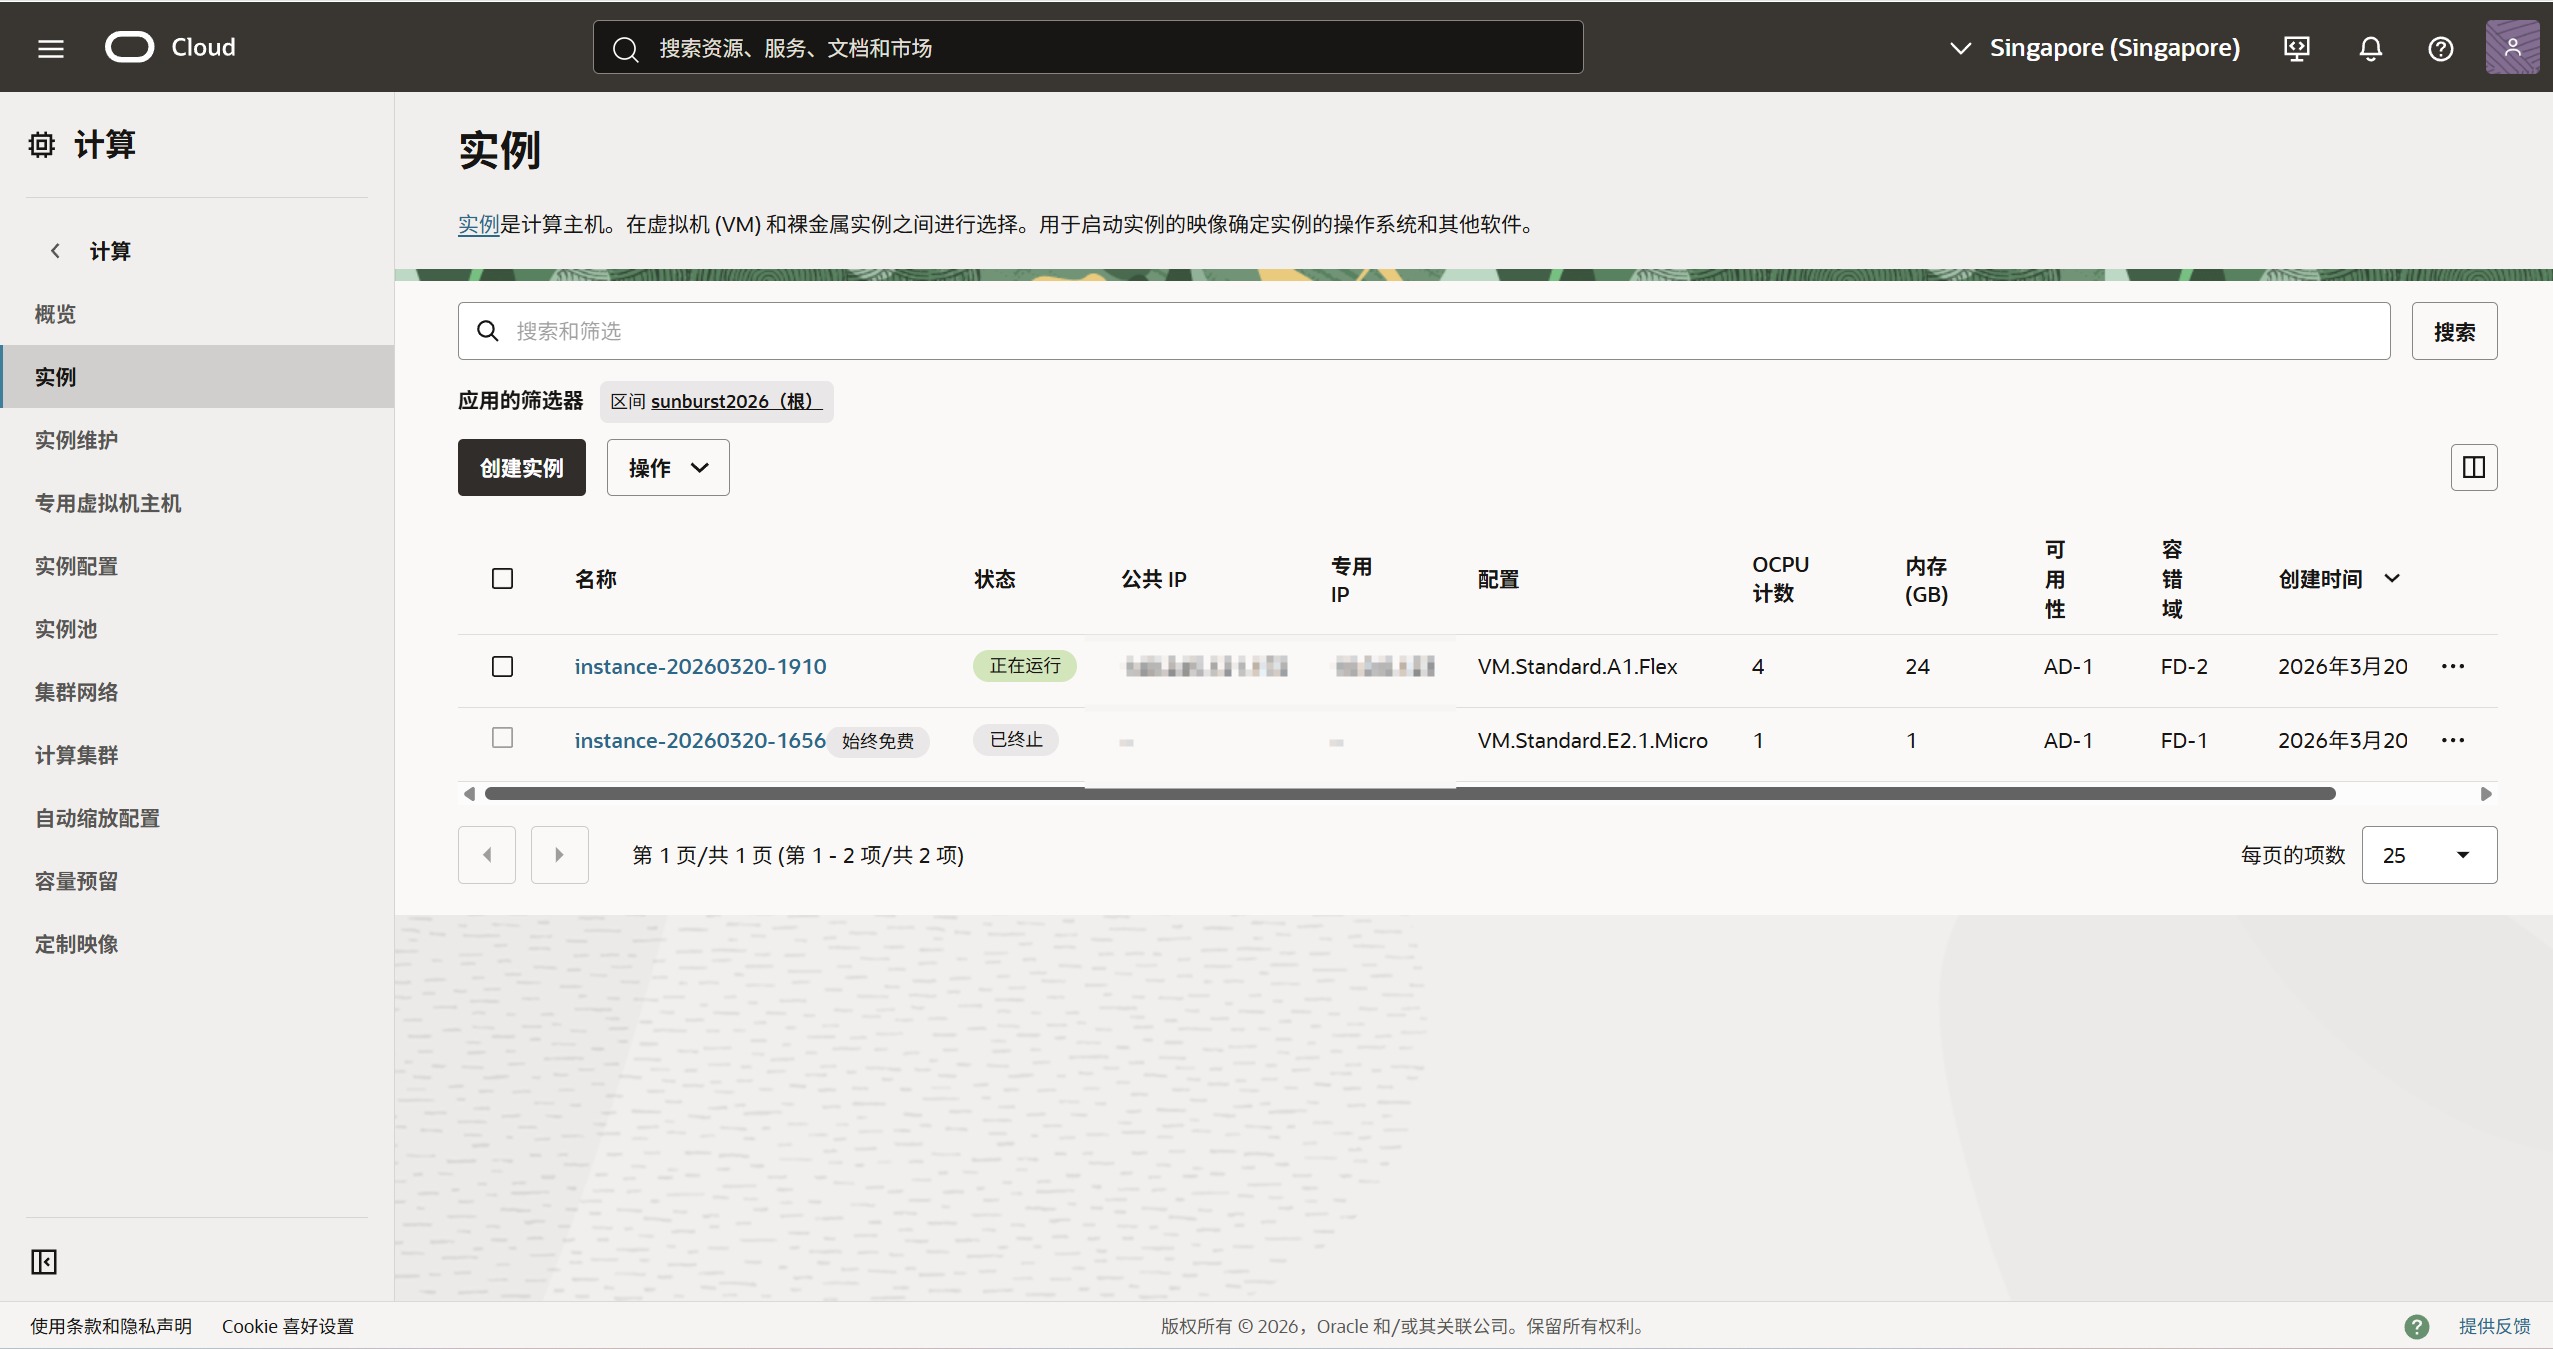2553x1349 pixels.
Task: Collapse the sidebar with the bottom-left icon
Action: (x=43, y=1262)
